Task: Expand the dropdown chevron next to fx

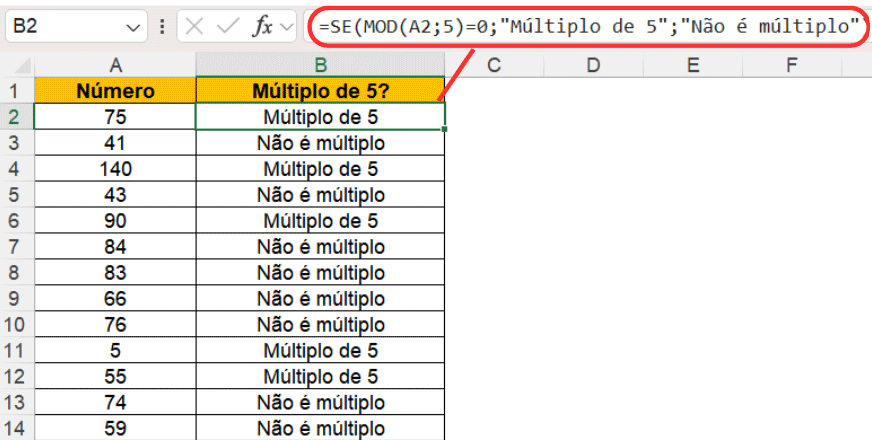Action: click(x=287, y=27)
